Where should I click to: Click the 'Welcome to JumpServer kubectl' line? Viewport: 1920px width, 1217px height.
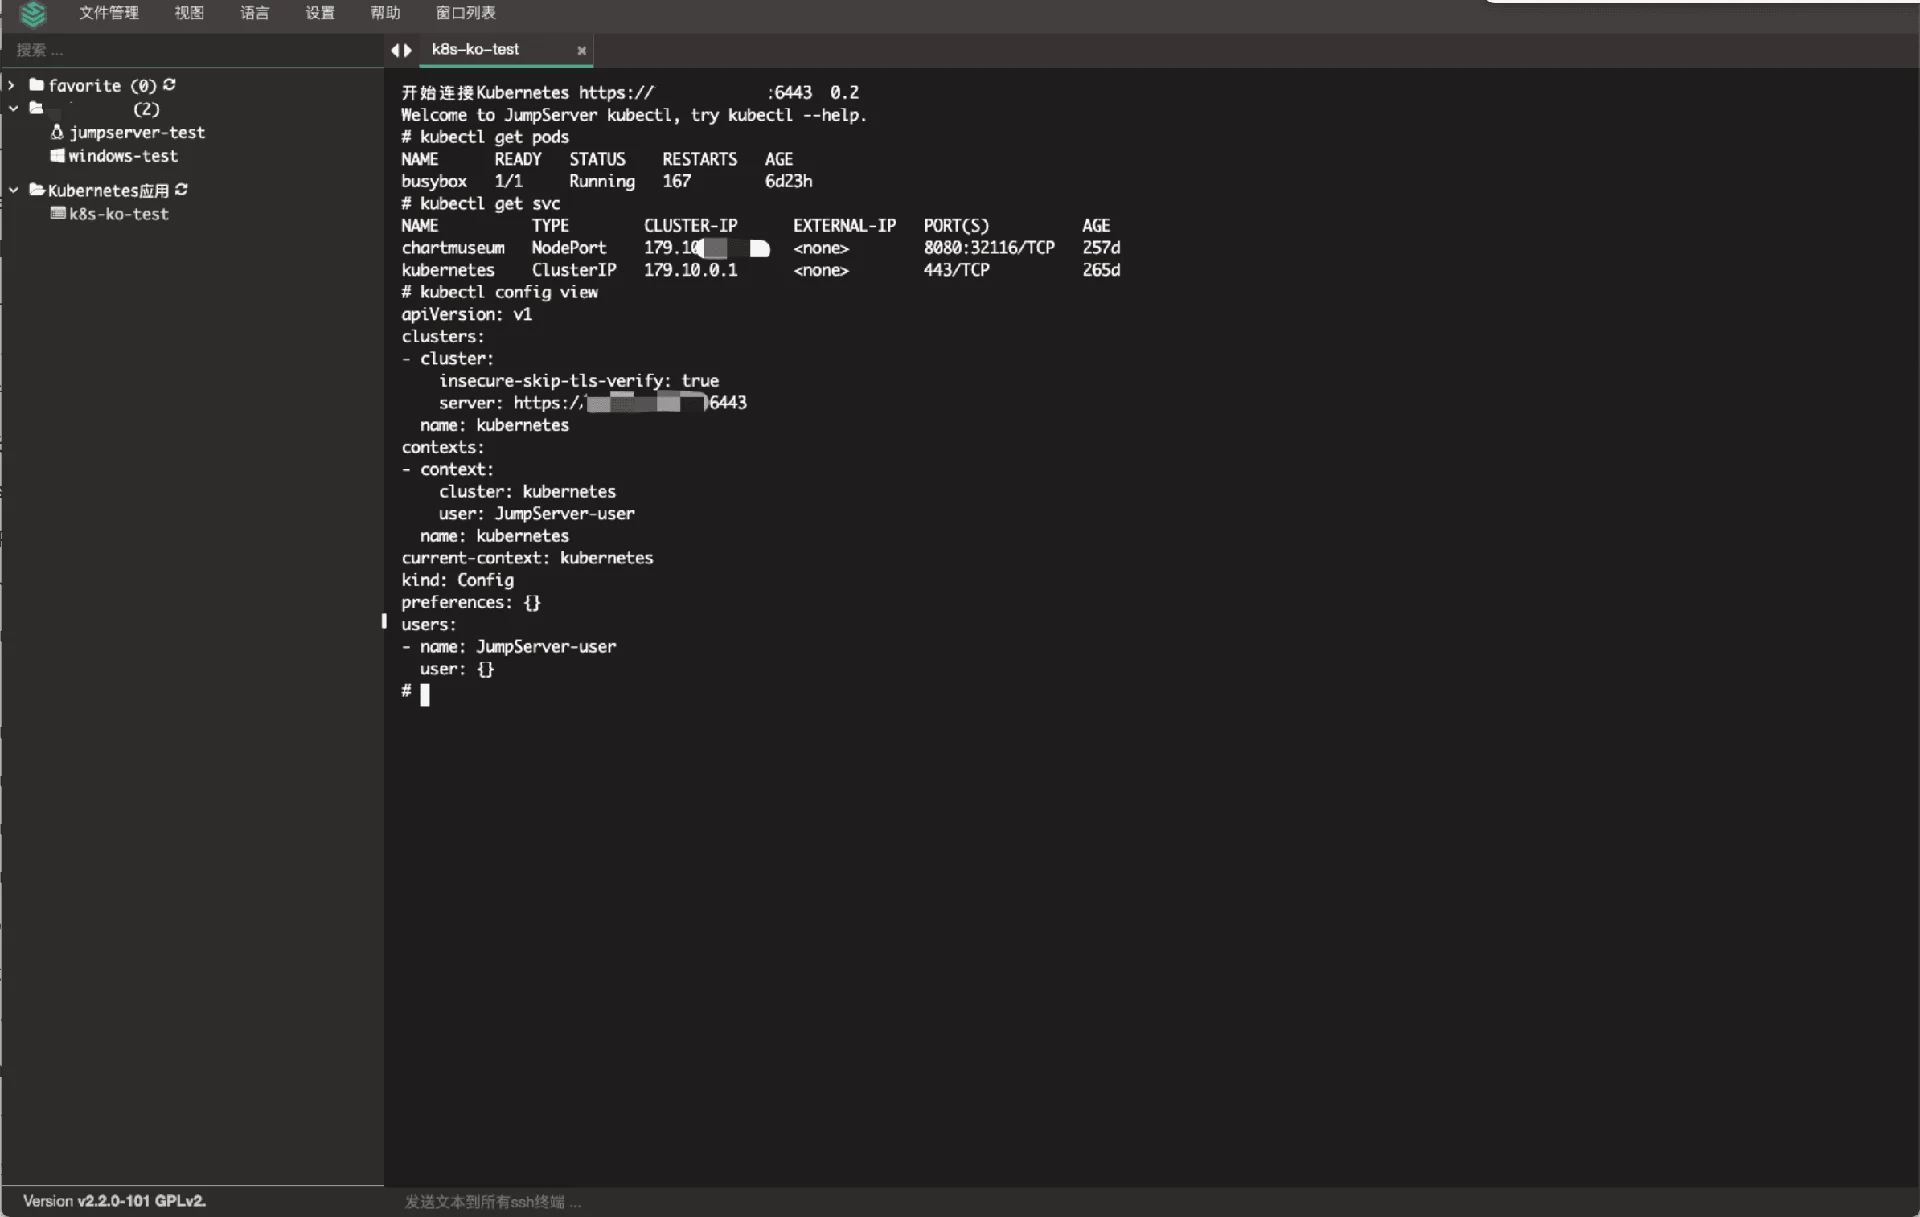[x=634, y=115]
